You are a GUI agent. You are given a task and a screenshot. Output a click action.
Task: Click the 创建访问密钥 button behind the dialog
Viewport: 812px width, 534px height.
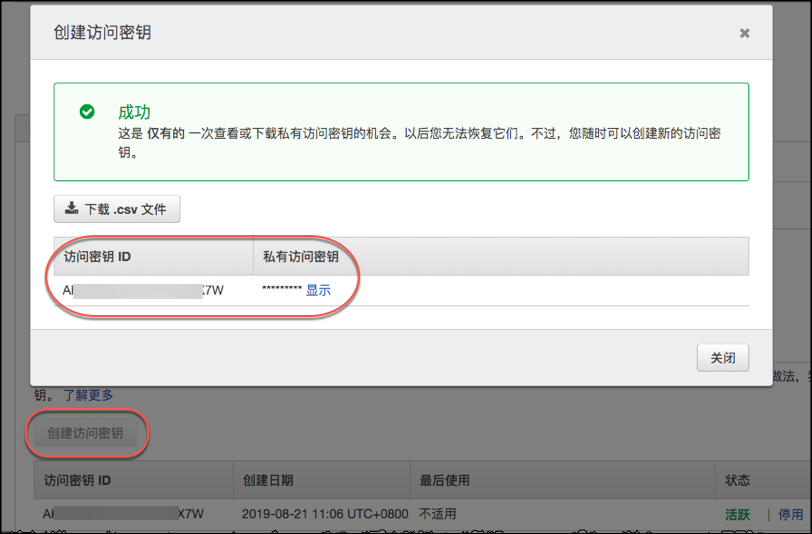pyautogui.click(x=85, y=433)
